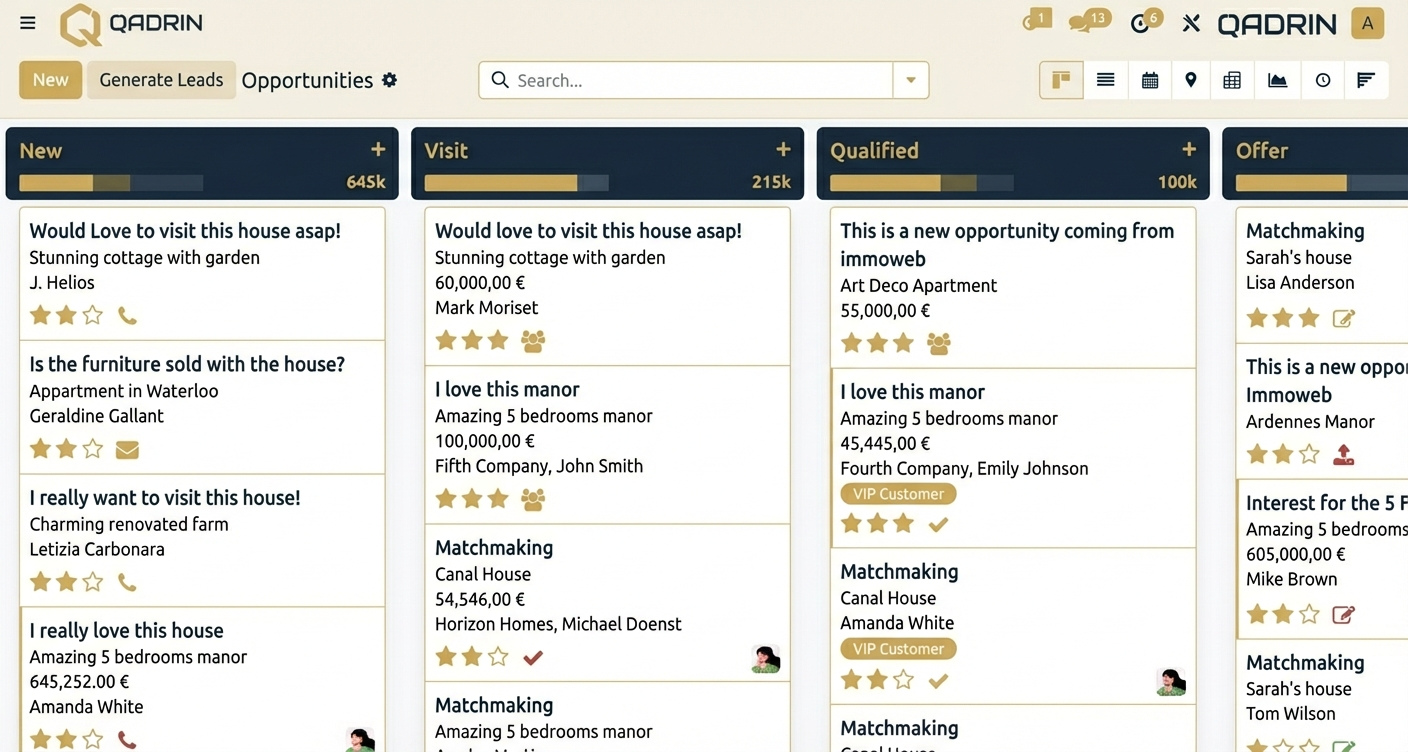Expand the hamburger navigation menu
This screenshot has width=1408, height=752.
[x=27, y=22]
